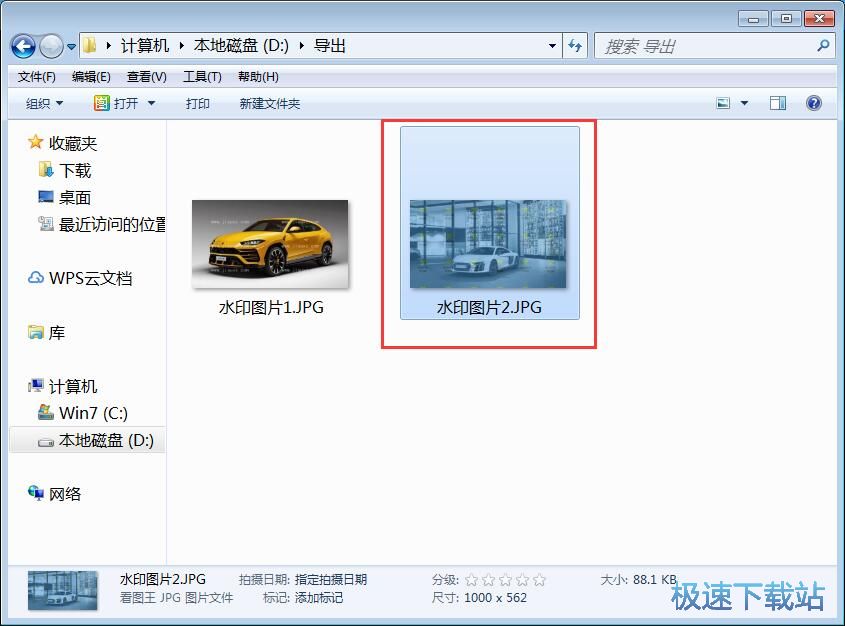Open the 帮助(H) menu
This screenshot has width=845, height=626.
(x=258, y=77)
